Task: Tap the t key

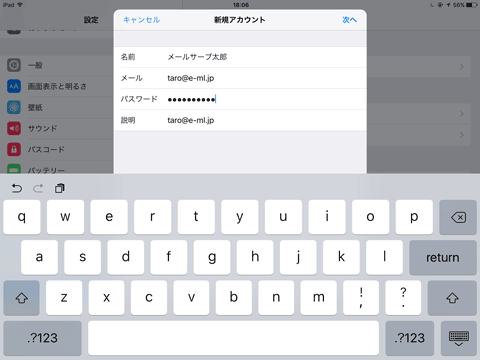Action: tap(196, 217)
